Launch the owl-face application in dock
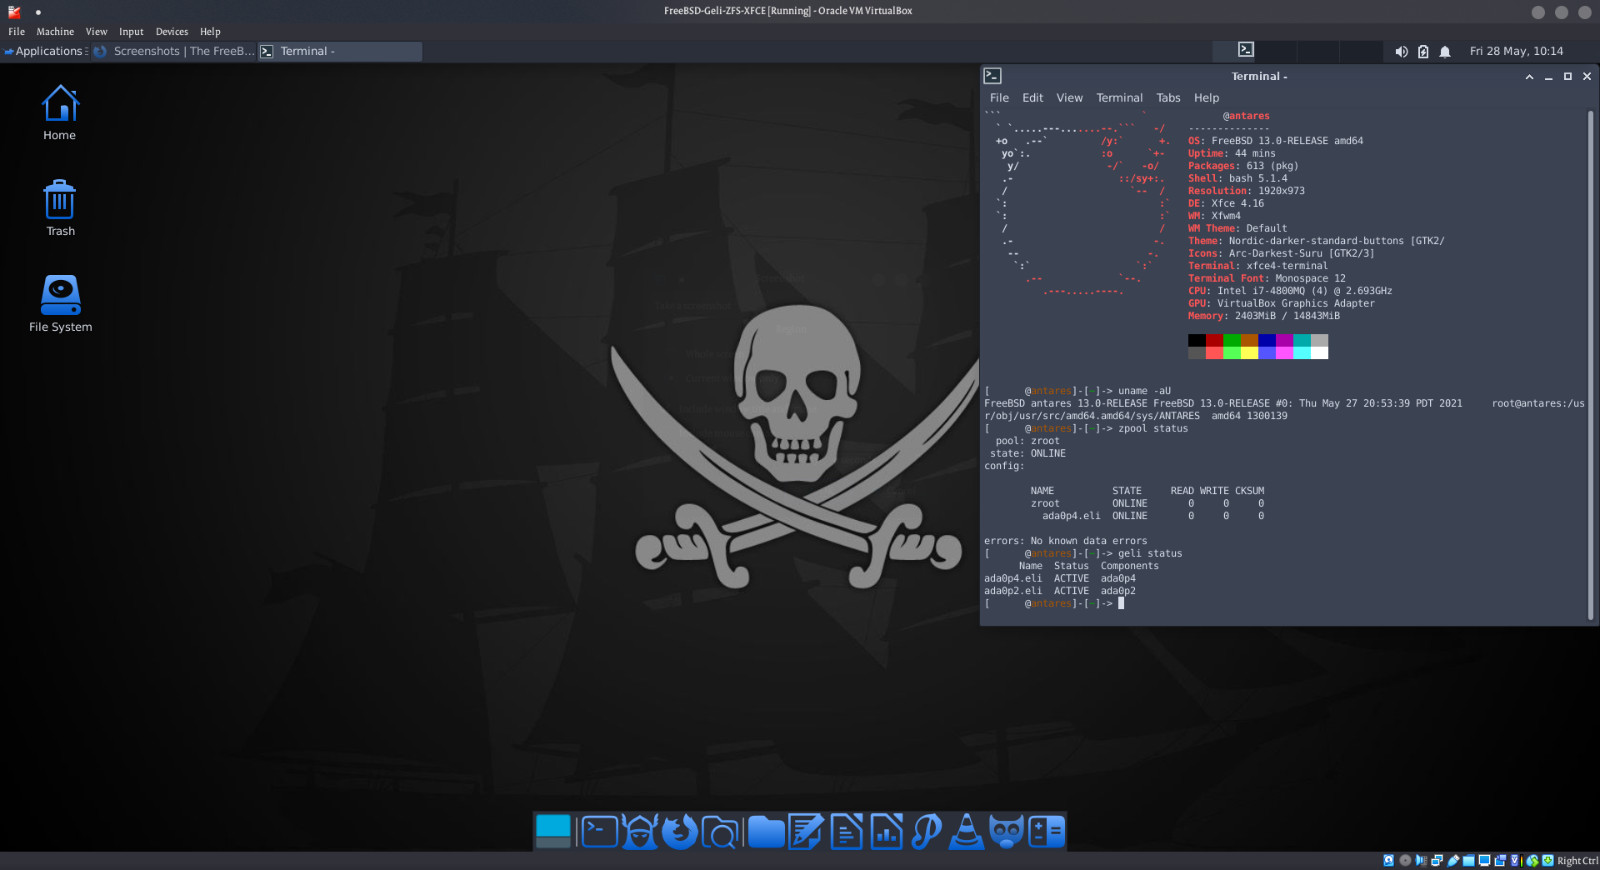This screenshot has height=870, width=1600. pyautogui.click(x=1007, y=831)
